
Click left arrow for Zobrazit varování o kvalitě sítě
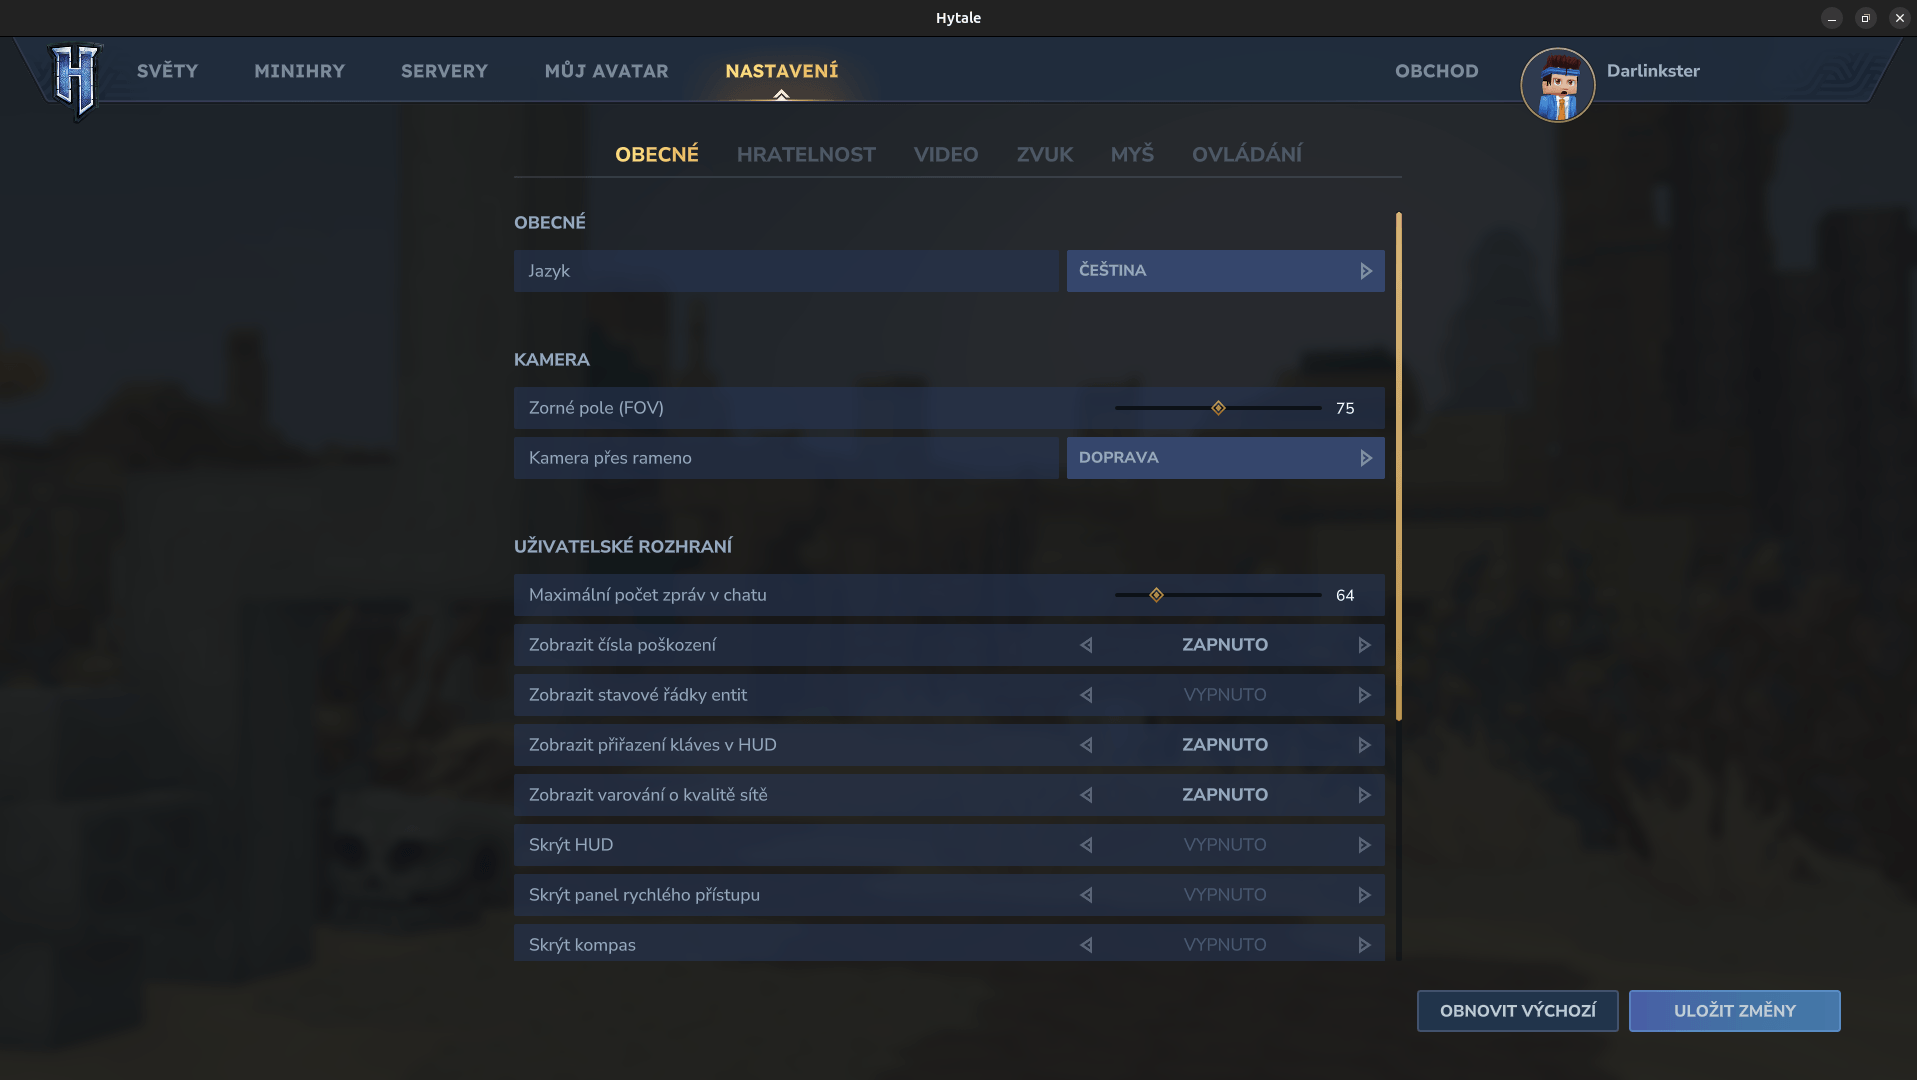point(1086,795)
